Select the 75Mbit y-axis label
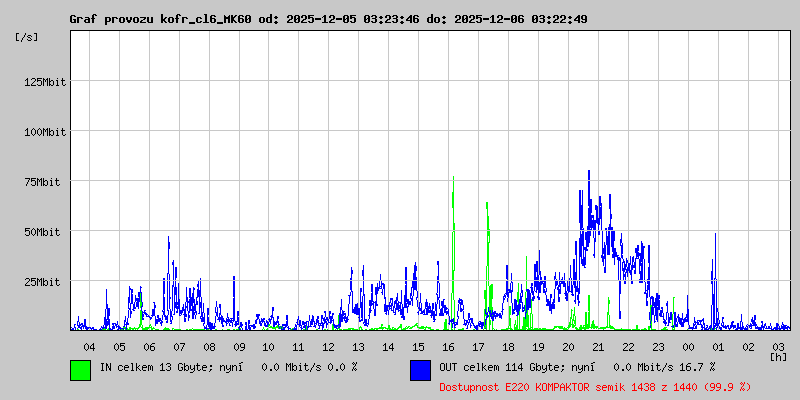800x400 pixels. coord(43,182)
